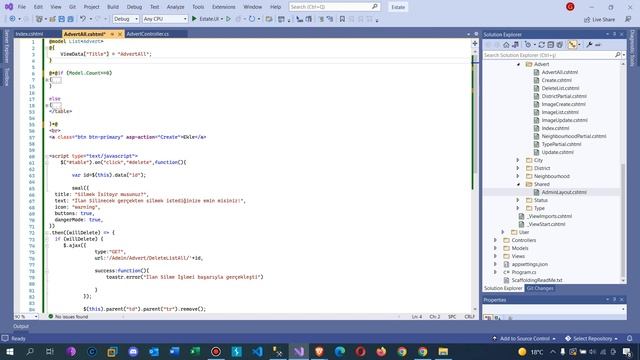The image size is (640, 360).
Task: Click the search magnifier in Solution Explorer
Action: [x=618, y=55]
